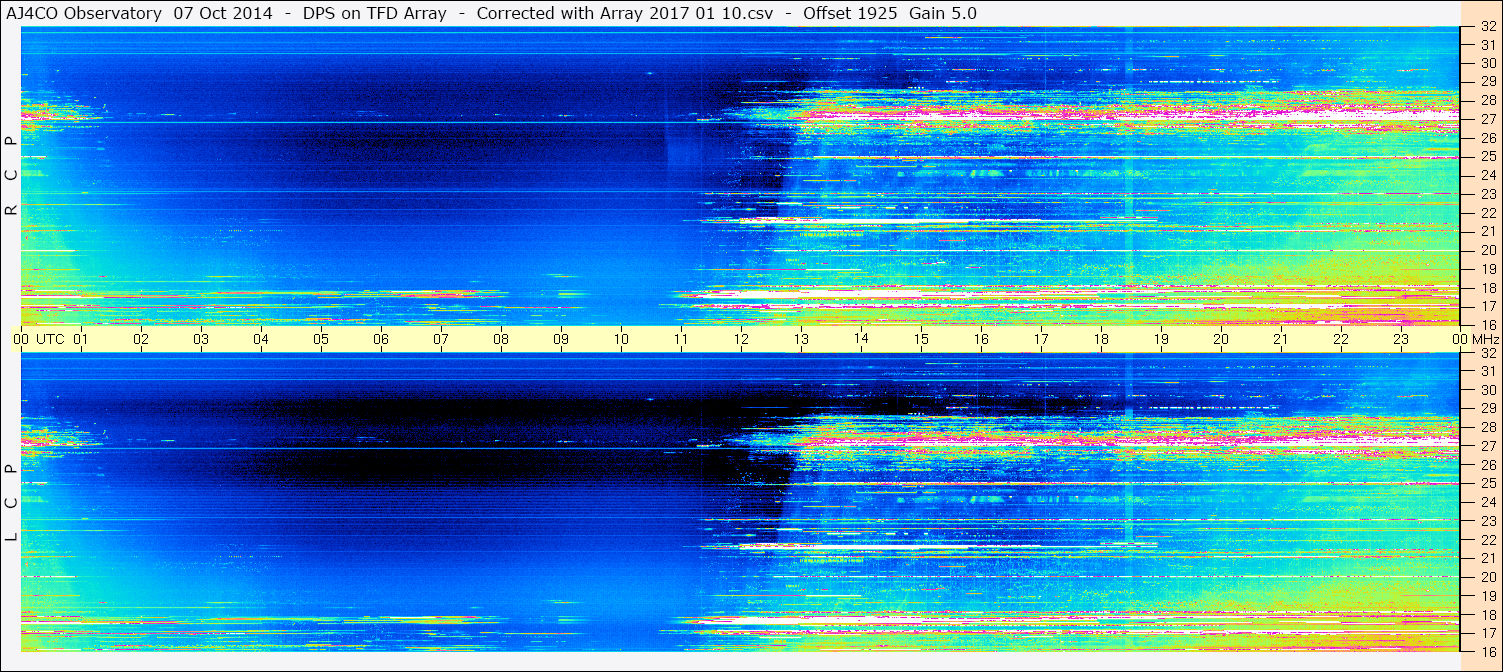Viewport: 1503px width, 672px height.
Task: Click the 'R C P' vertical panel label
Action: click(11, 175)
